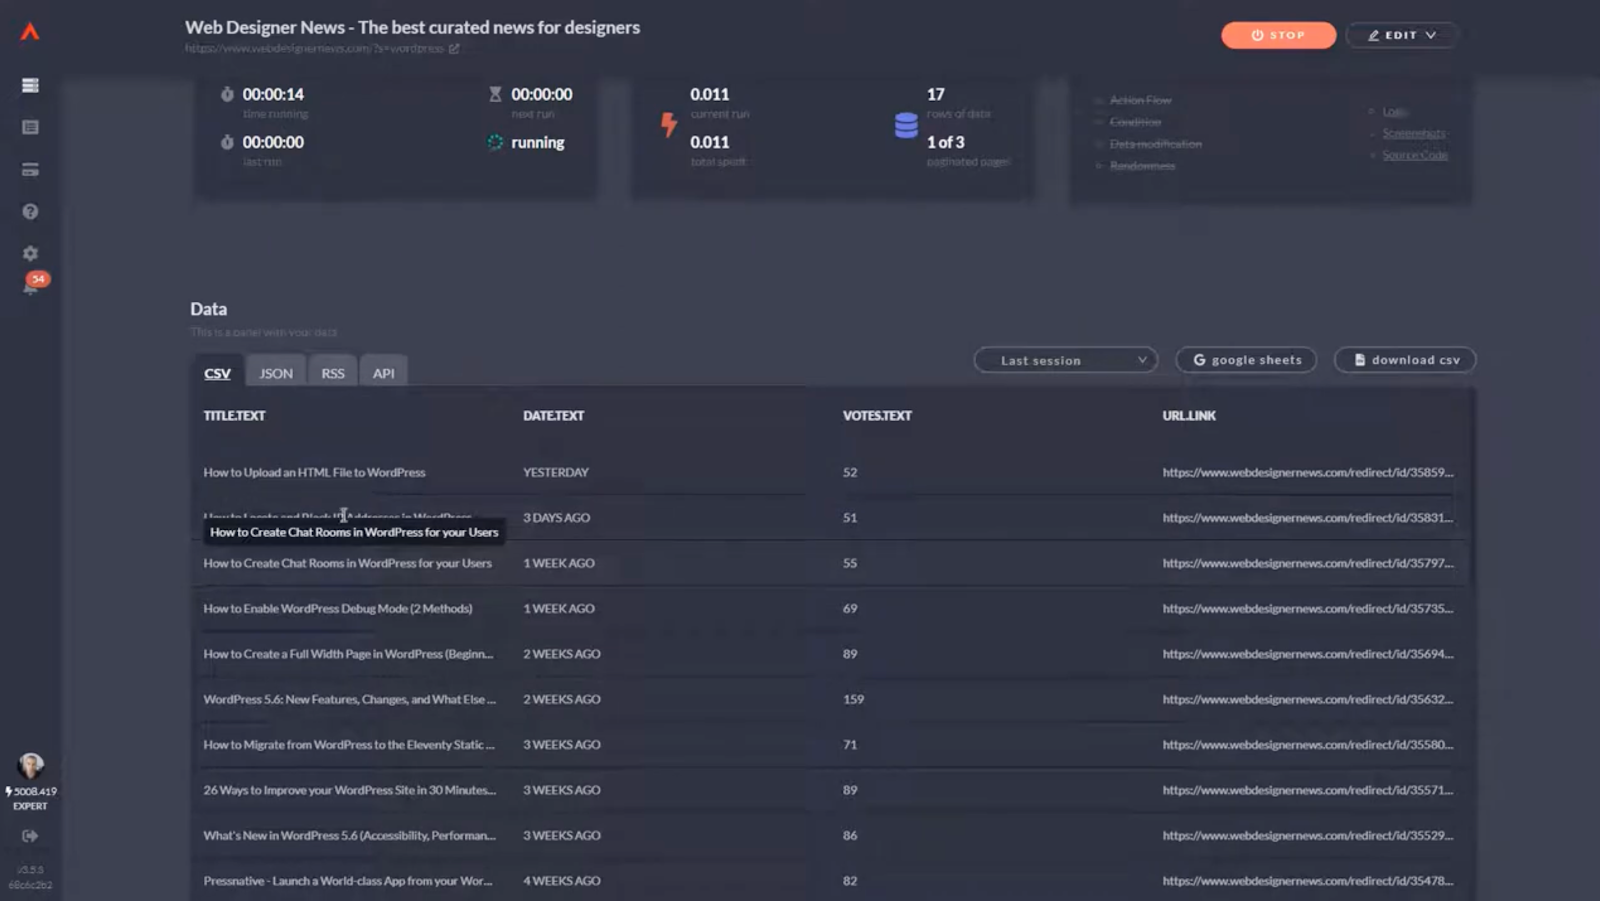Click the orange app logo in the sidebar
The height and width of the screenshot is (901, 1600).
click(30, 32)
